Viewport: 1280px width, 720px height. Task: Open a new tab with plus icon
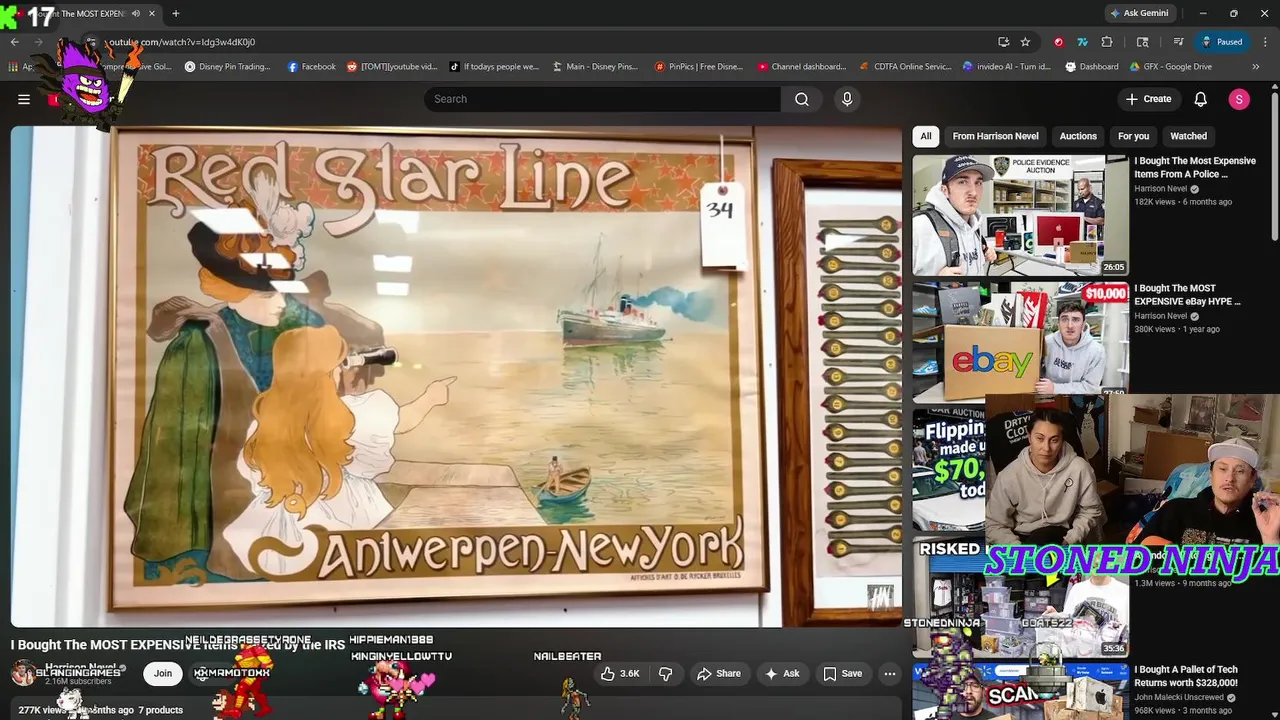[176, 14]
